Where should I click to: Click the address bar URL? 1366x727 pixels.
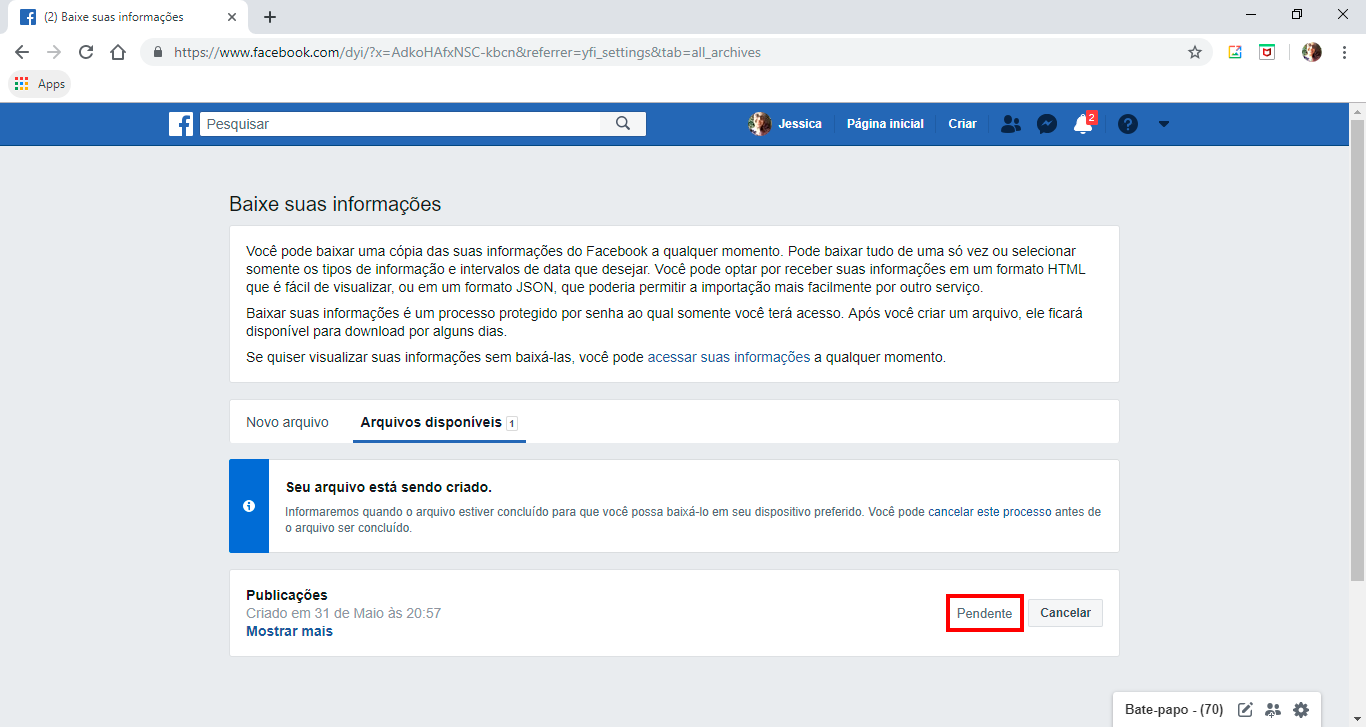467,52
